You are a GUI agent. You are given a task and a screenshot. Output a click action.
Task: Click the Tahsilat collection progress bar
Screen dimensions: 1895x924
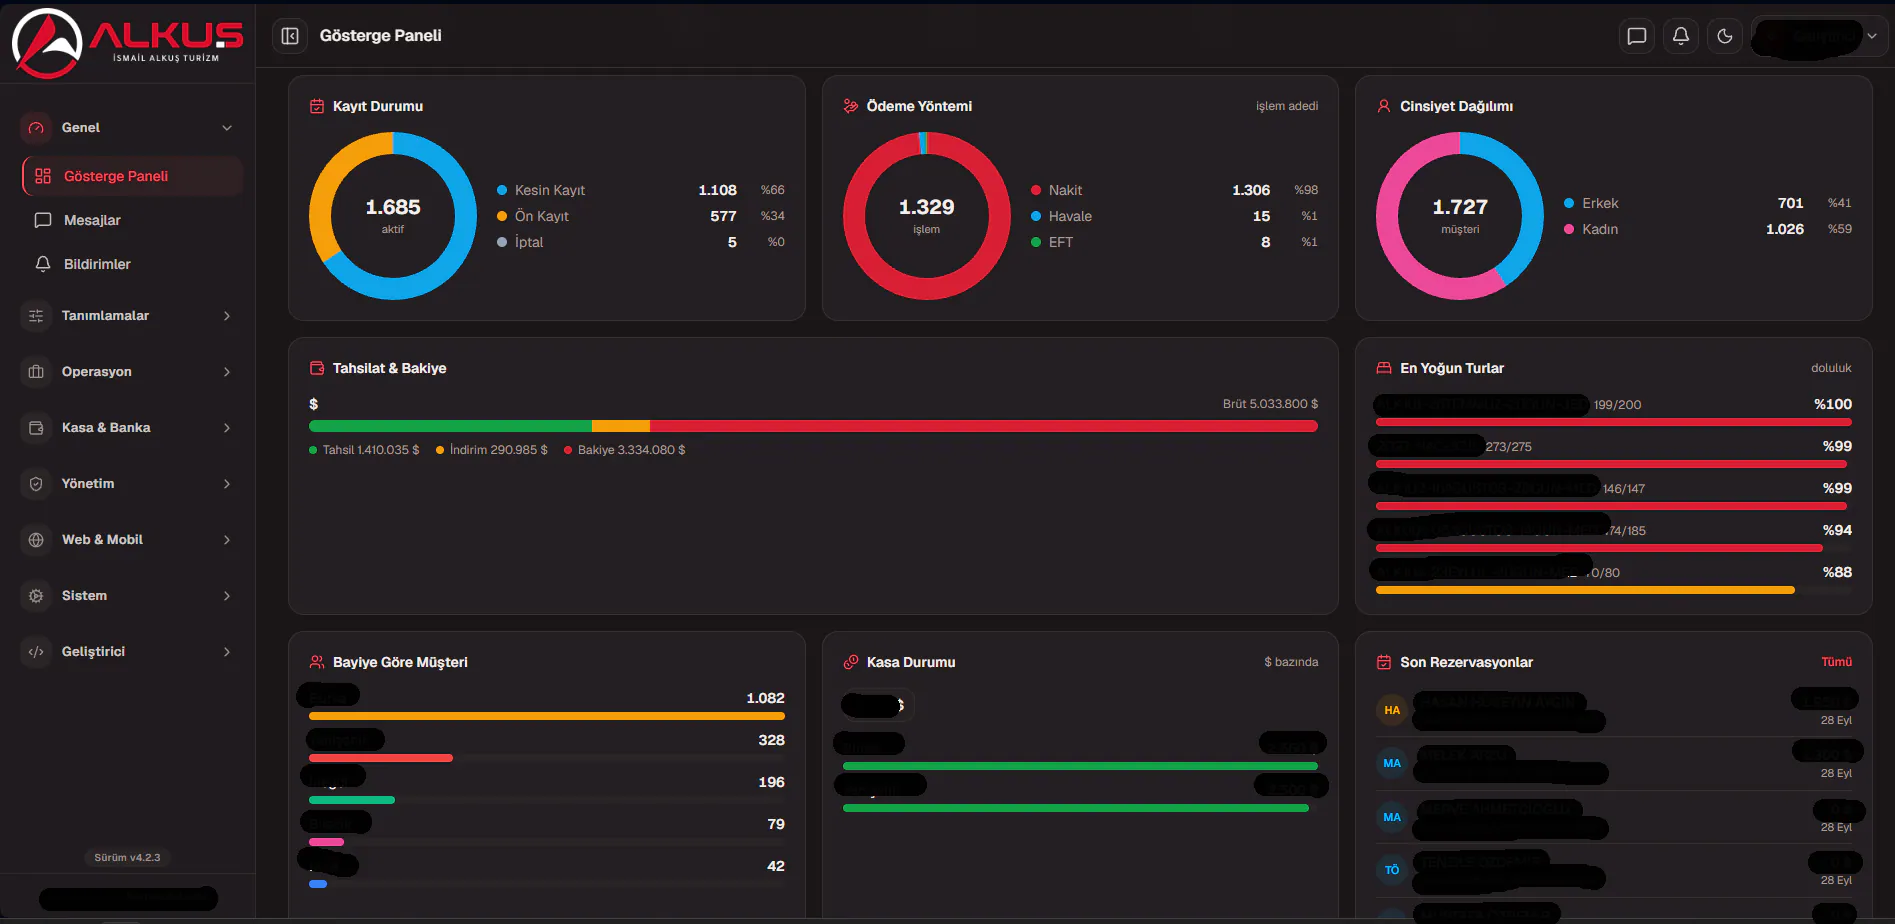[x=813, y=426]
